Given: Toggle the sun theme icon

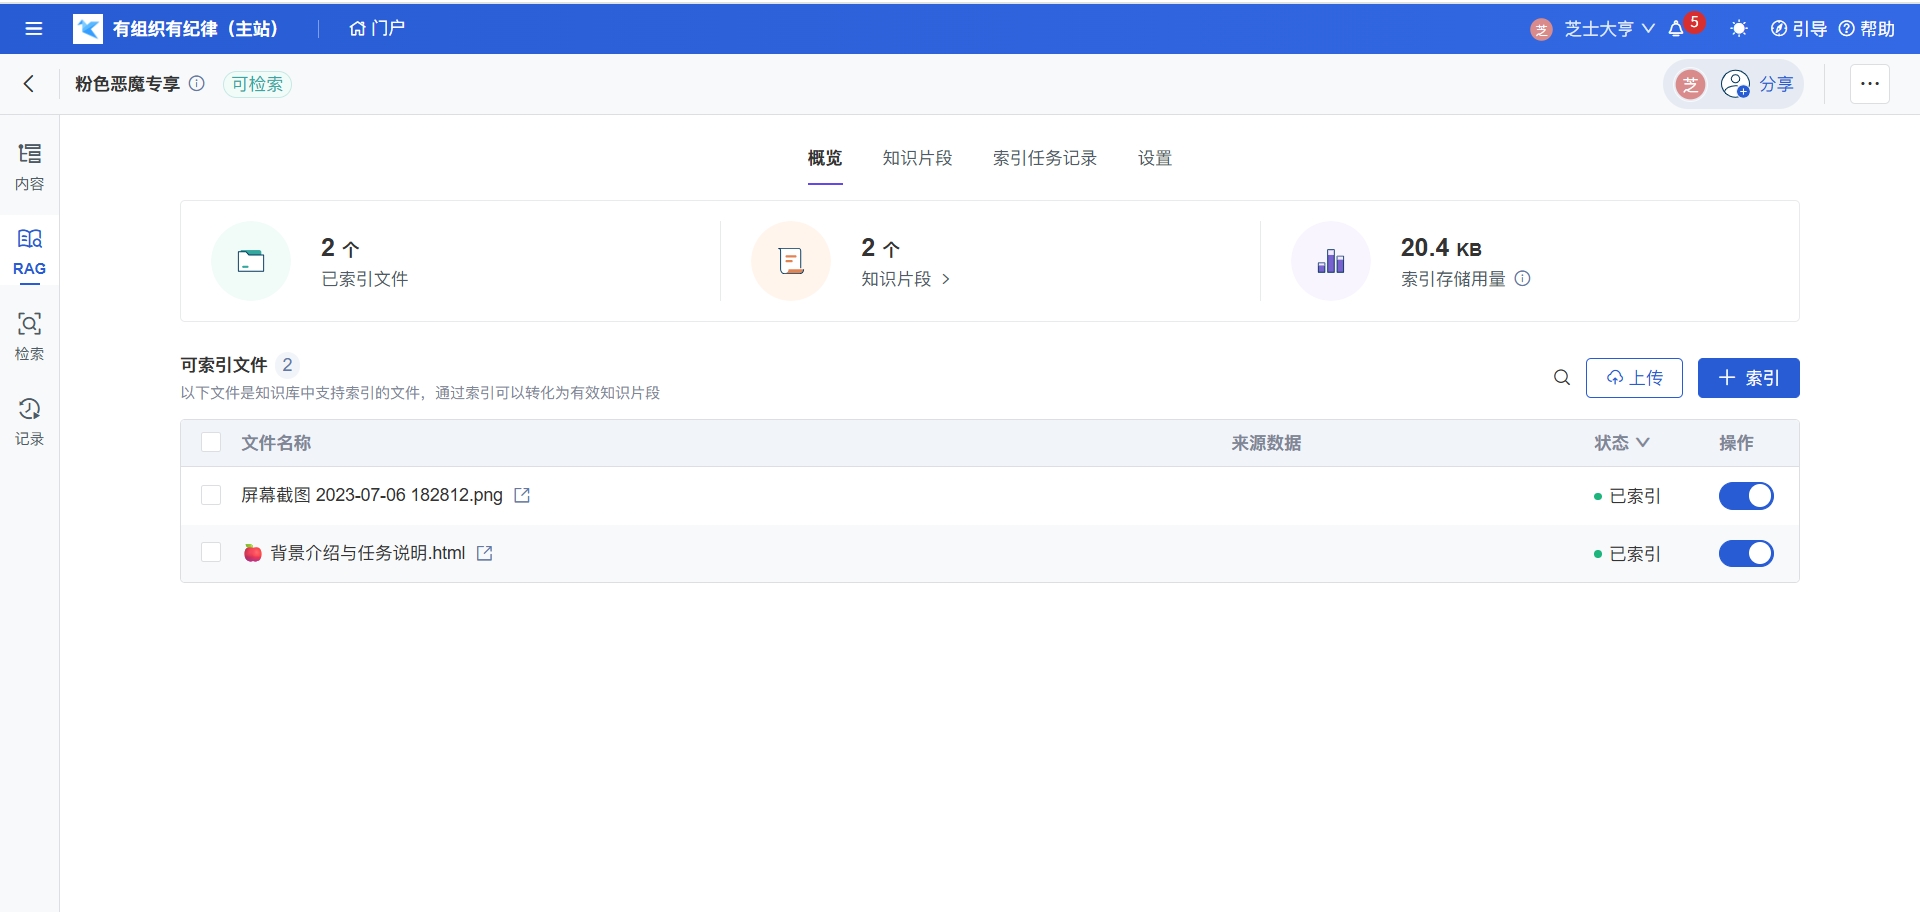Looking at the screenshot, I should tap(1739, 29).
